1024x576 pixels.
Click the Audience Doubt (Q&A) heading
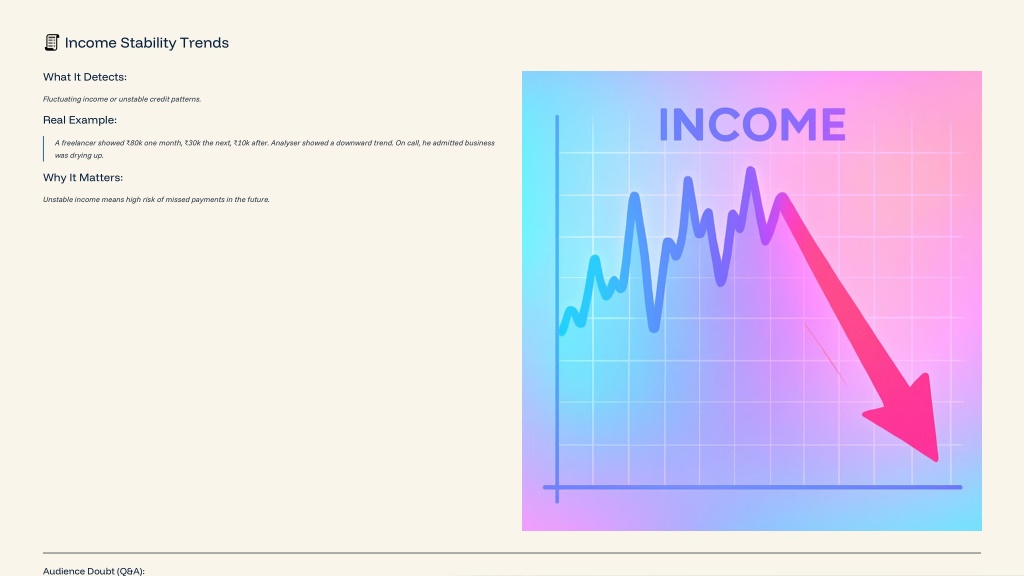(x=94, y=571)
